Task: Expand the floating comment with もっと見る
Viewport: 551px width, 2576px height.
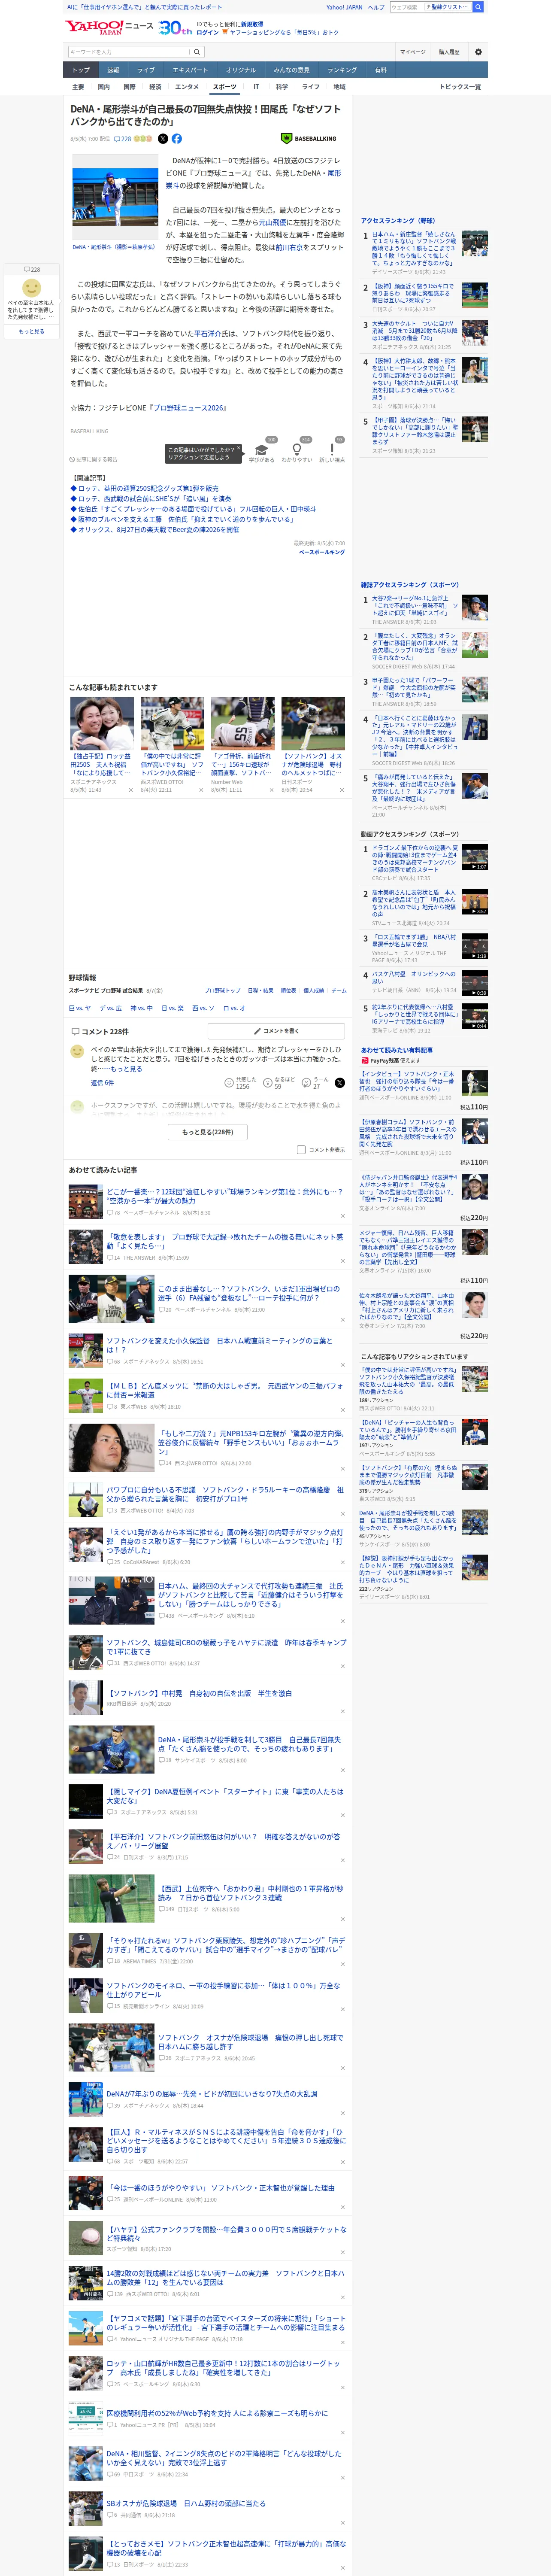Action: pyautogui.click(x=32, y=332)
